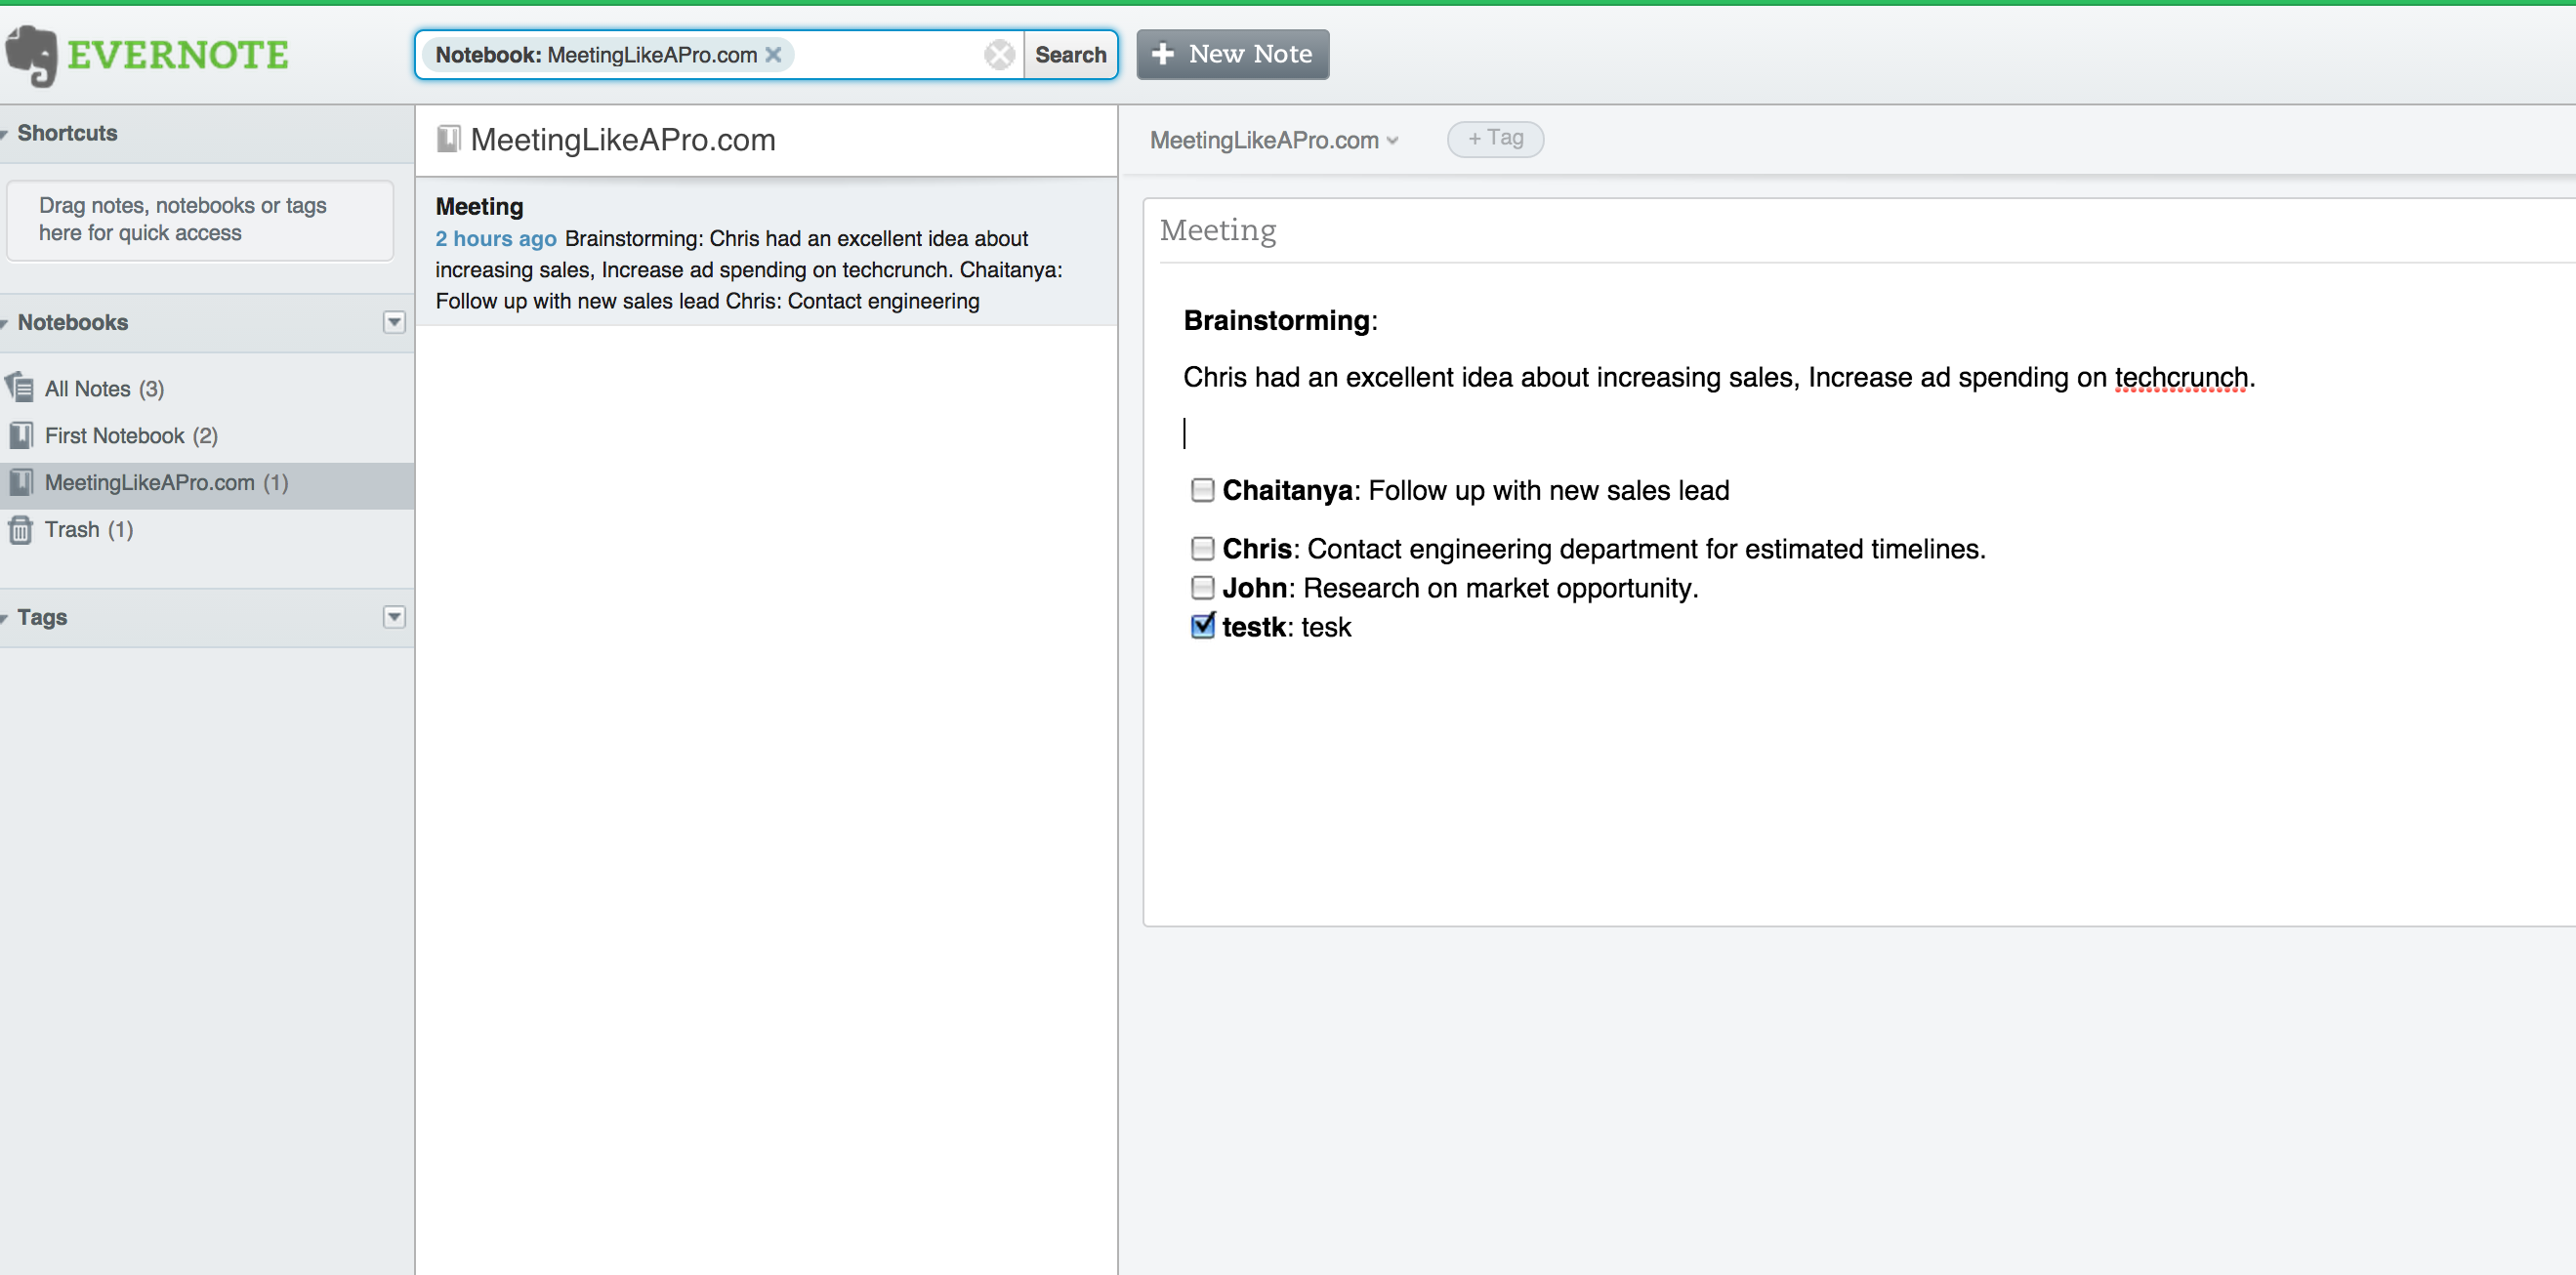Open the note's notebook selector MeetingLikeAPro.com dropdown
Viewport: 2576px width, 1275px height.
pyautogui.click(x=1273, y=140)
